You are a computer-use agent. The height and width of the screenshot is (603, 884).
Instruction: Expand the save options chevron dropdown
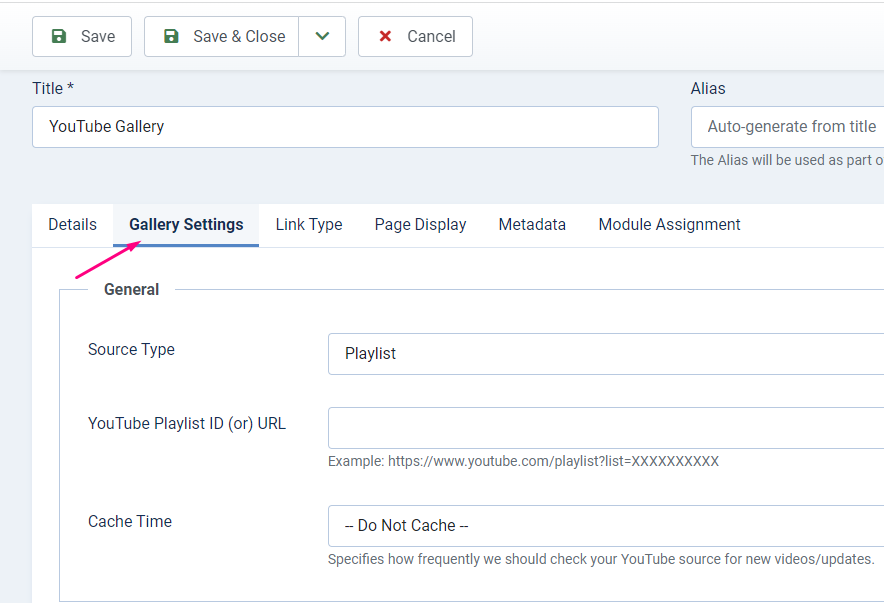[x=322, y=37]
